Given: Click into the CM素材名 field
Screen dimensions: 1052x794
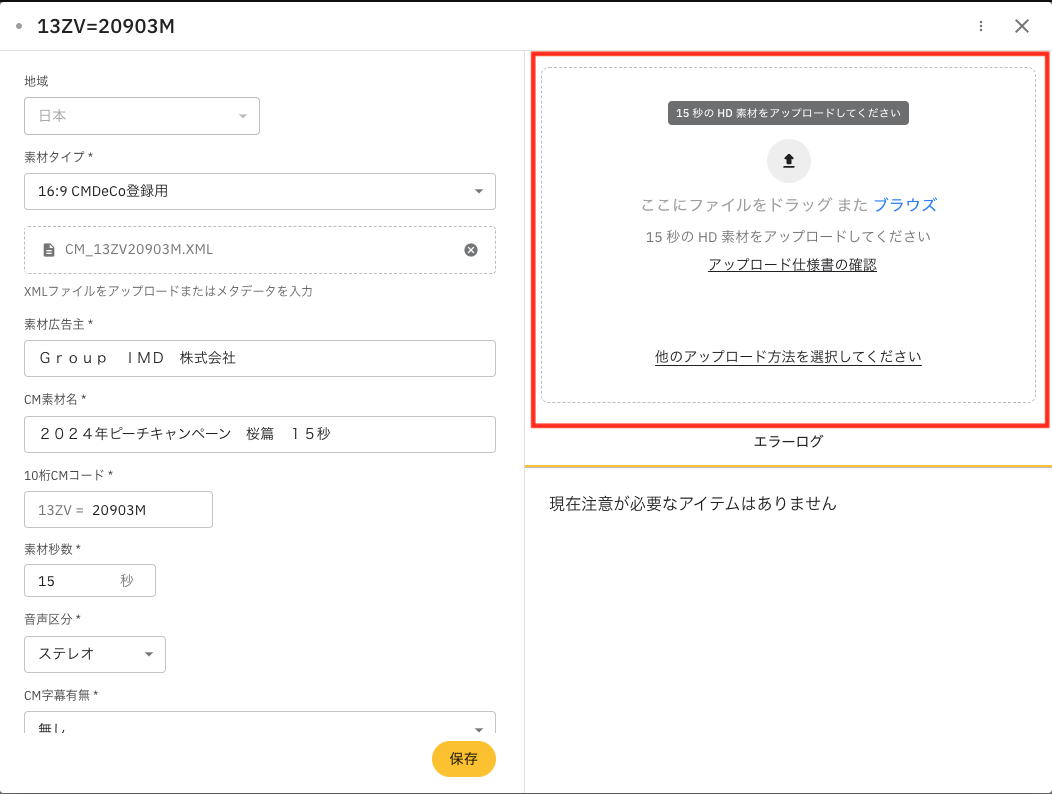Looking at the screenshot, I should point(259,434).
